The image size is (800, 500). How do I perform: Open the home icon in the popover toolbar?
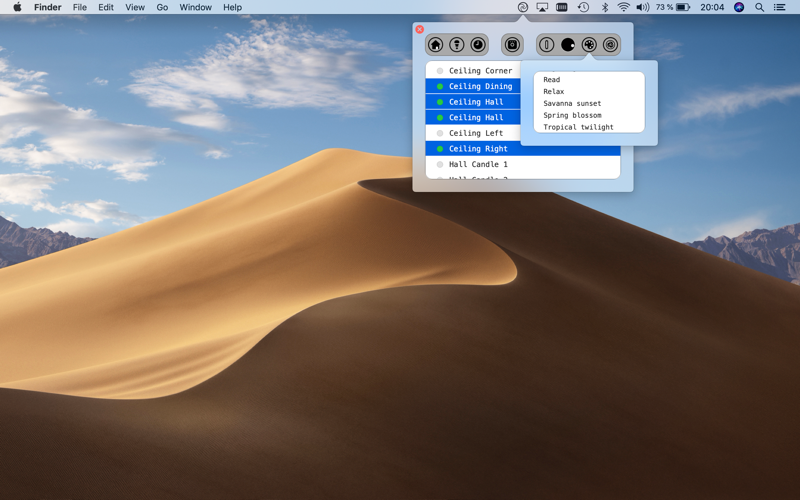coord(435,45)
